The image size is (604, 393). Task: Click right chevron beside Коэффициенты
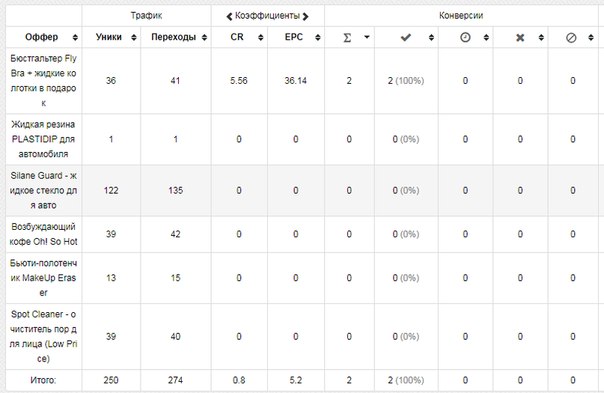(x=305, y=16)
